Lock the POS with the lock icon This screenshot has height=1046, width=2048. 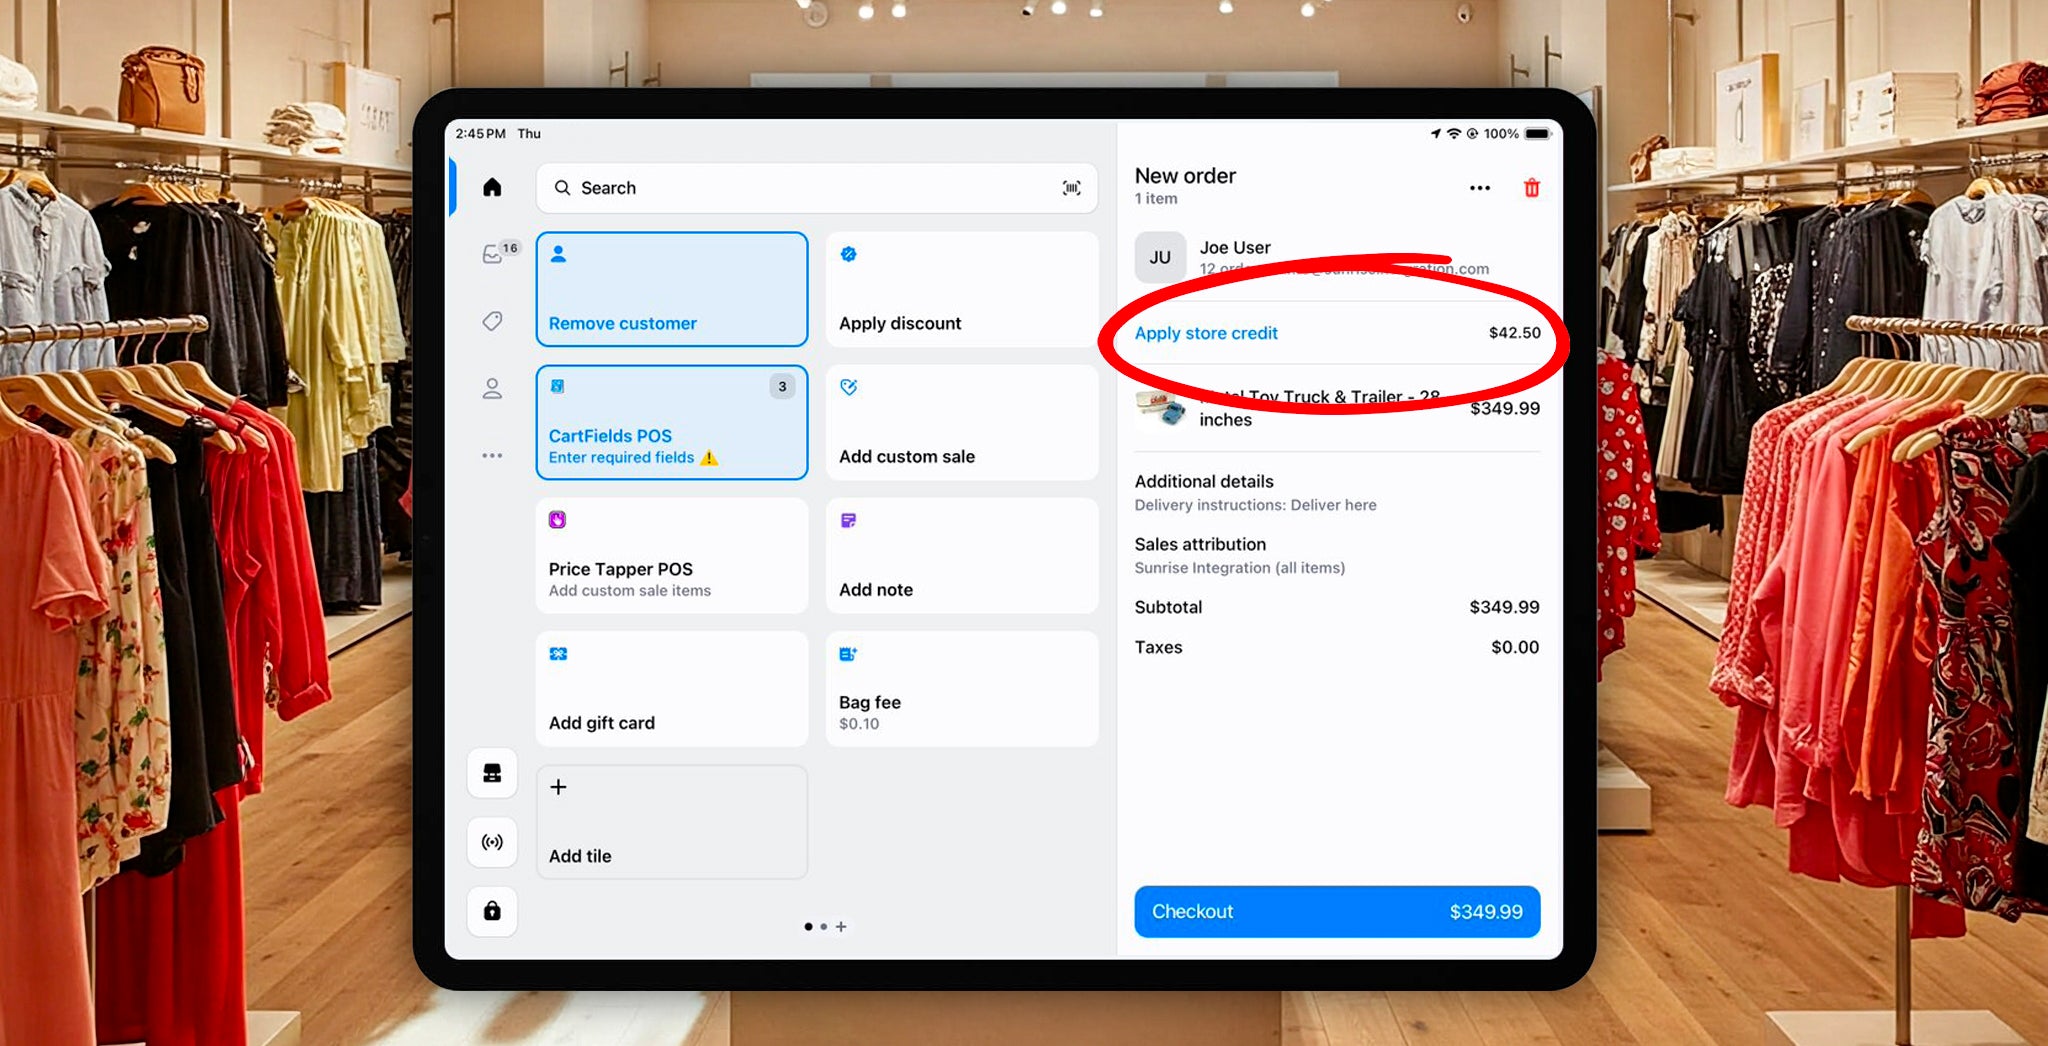point(492,911)
